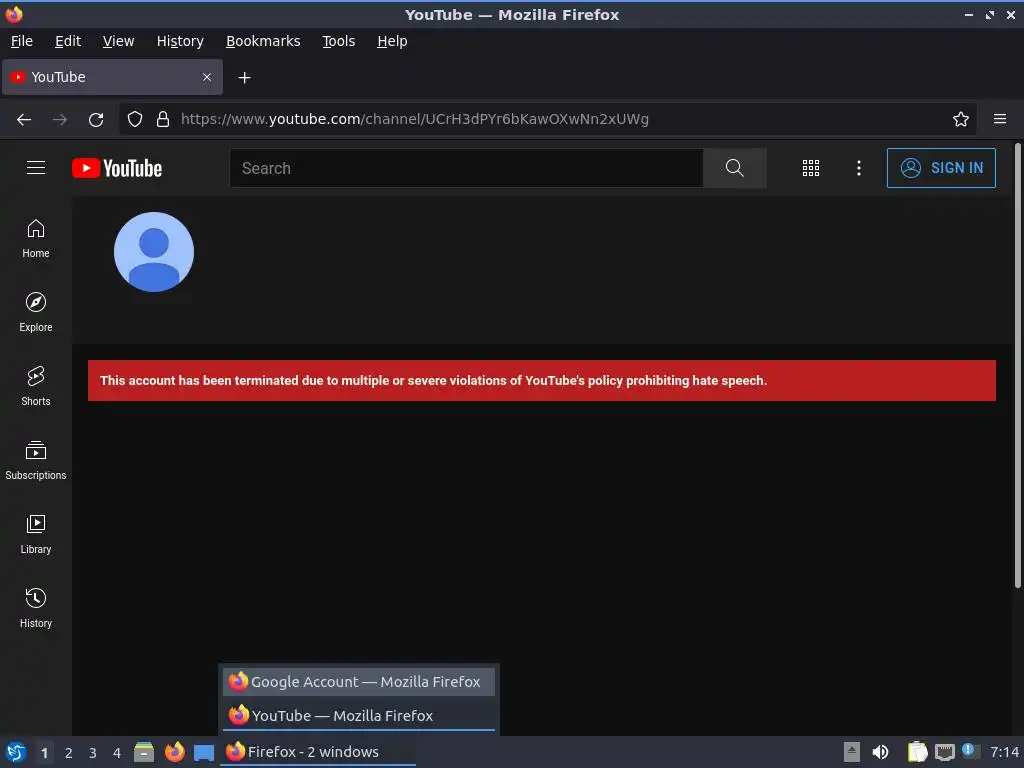1024x768 pixels.
Task: Open the volume control tray icon
Action: (880, 752)
